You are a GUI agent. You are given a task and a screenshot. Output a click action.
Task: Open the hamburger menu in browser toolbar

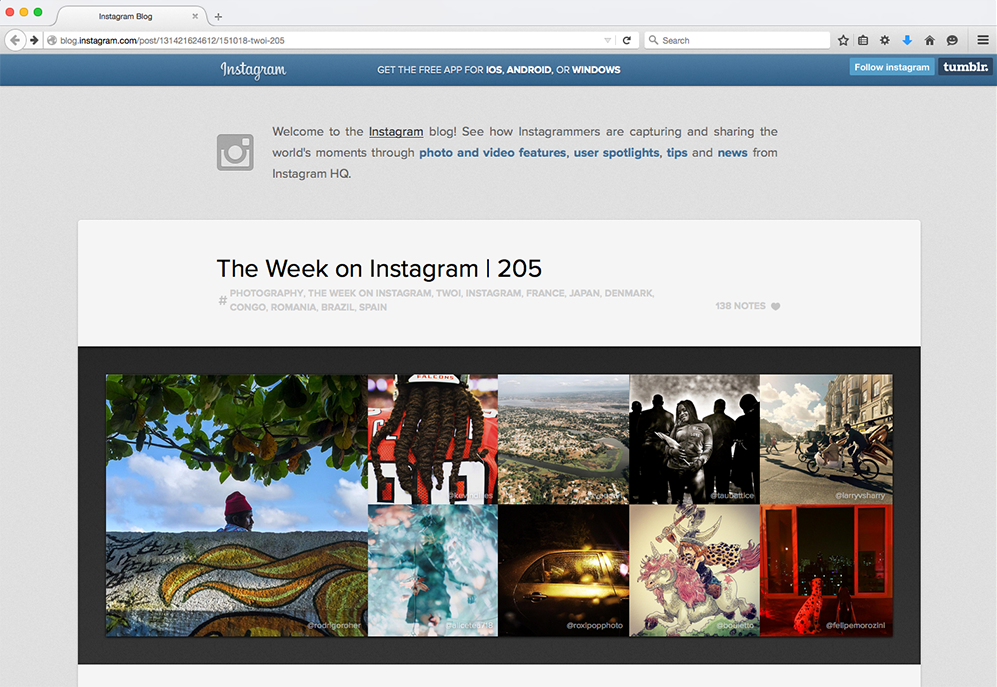coord(983,40)
